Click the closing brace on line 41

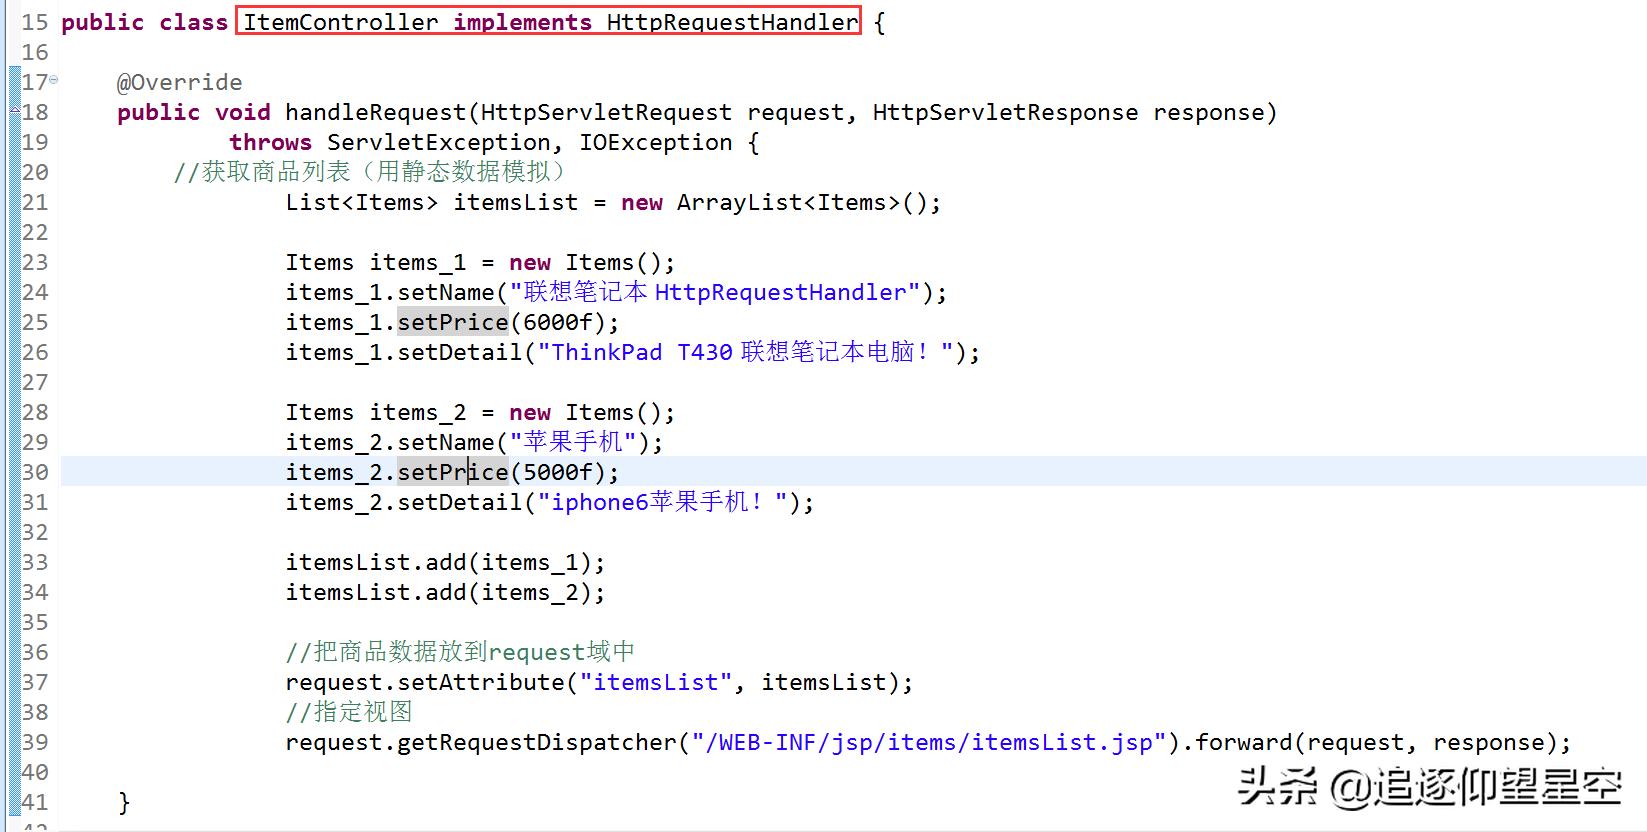click(x=124, y=802)
